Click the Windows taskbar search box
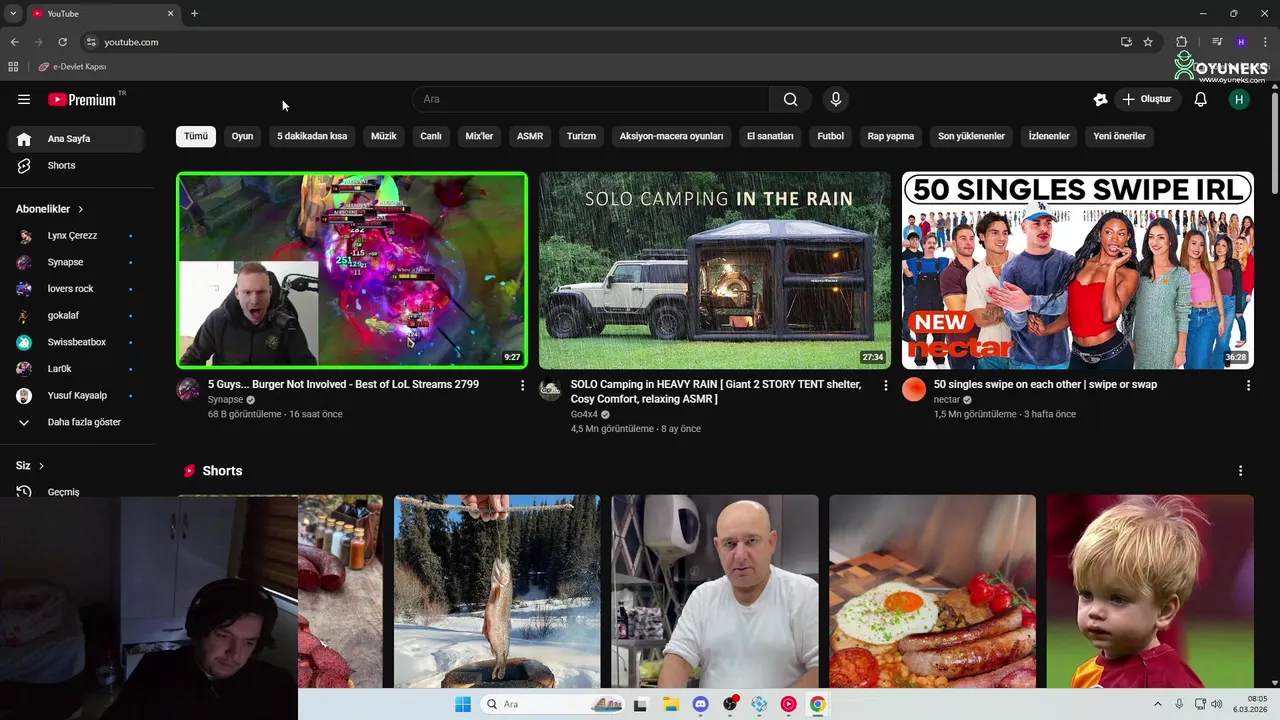This screenshot has width=1280, height=720. click(553, 704)
